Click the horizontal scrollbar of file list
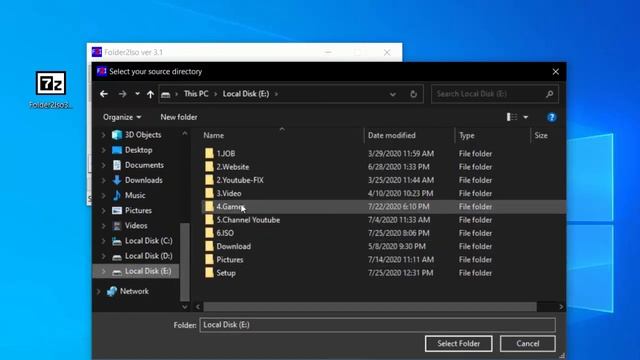The height and width of the screenshot is (360, 640). 370,307
